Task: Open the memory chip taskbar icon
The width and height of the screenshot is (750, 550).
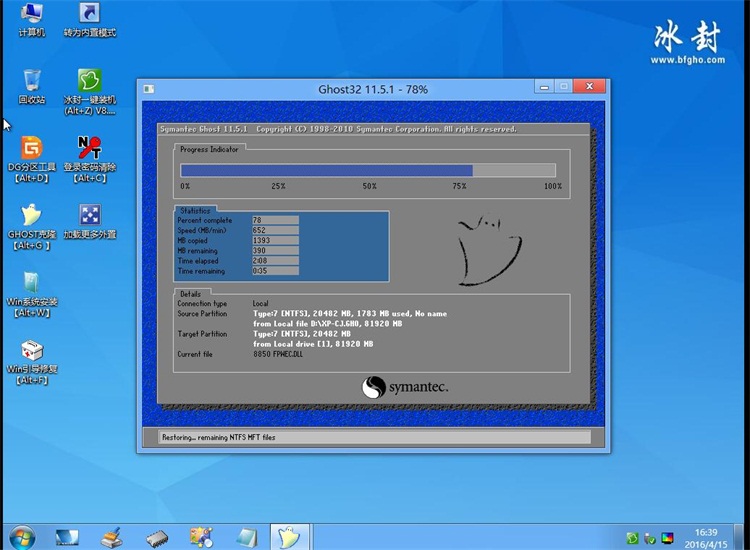Action: (157, 538)
